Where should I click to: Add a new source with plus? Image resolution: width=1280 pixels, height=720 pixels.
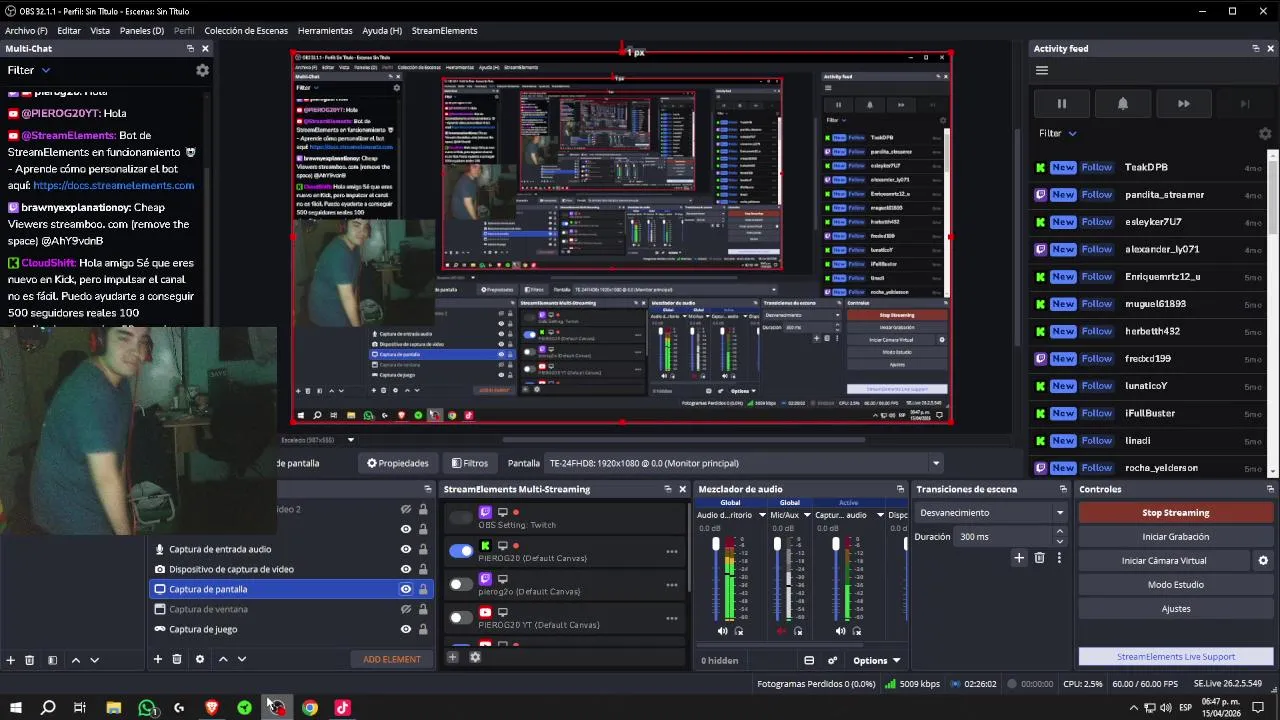[x=157, y=659]
